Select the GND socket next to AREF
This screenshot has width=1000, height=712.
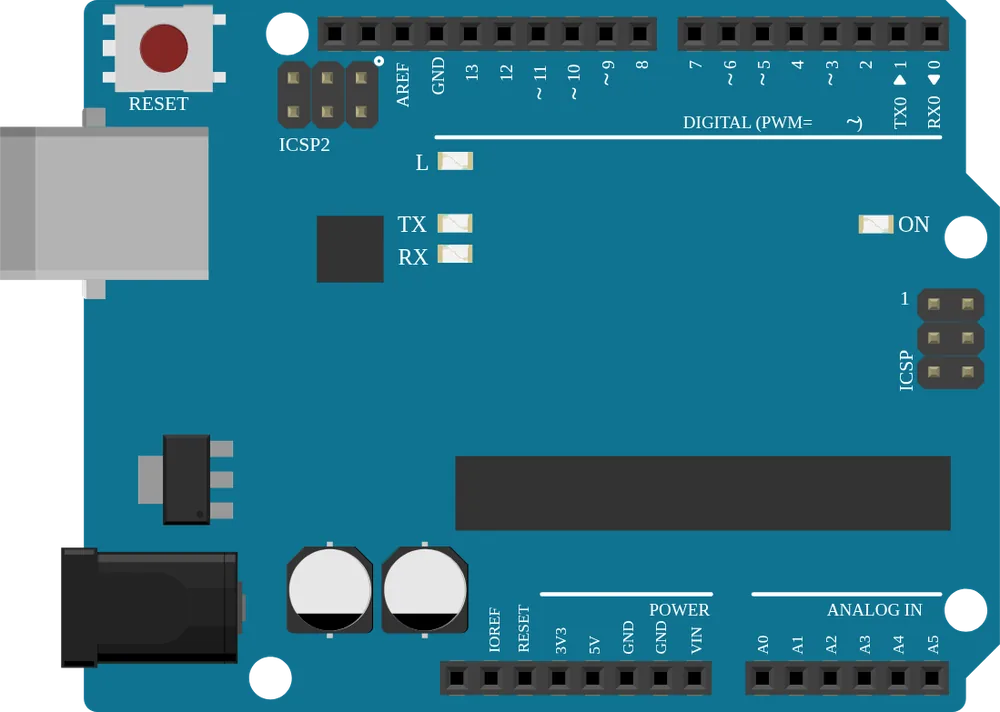coord(436,33)
